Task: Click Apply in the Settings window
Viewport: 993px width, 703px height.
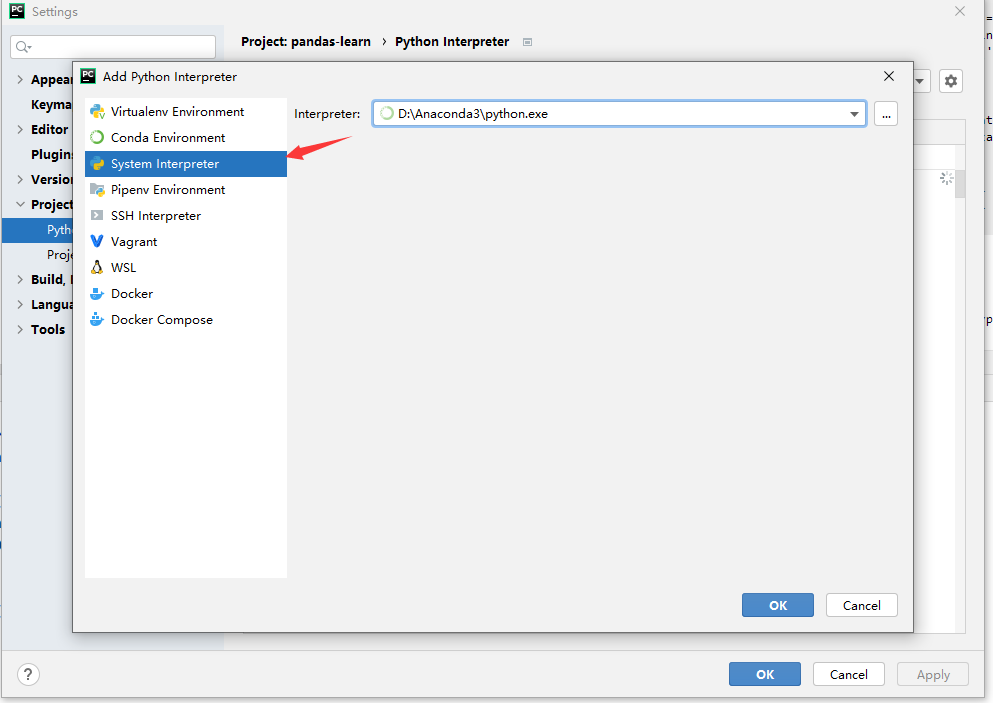Action: 933,674
